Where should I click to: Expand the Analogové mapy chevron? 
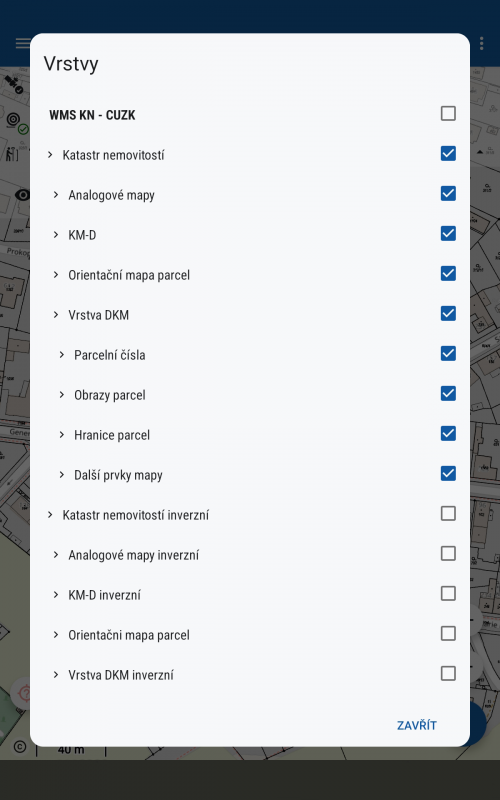coord(56,194)
